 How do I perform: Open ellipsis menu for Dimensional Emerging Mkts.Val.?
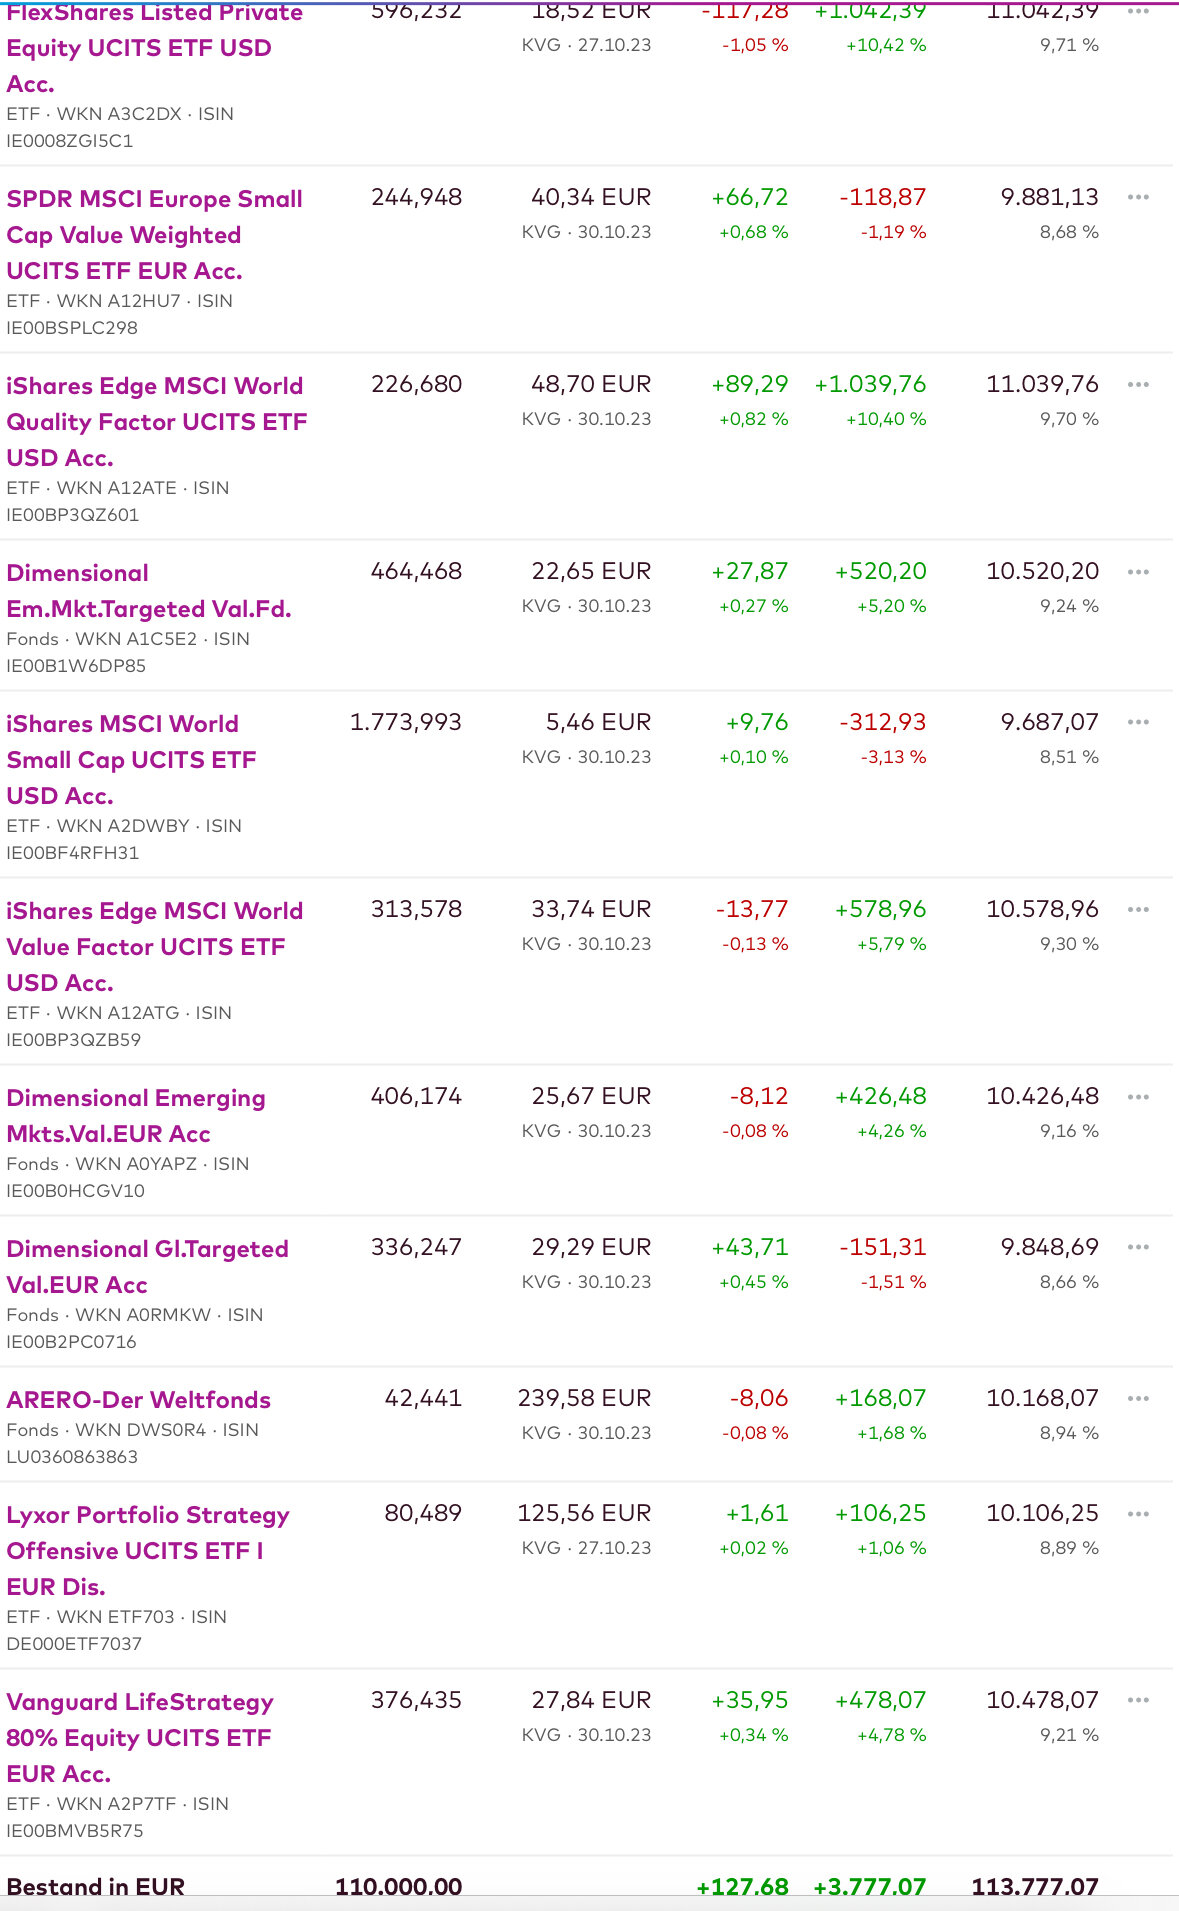(x=1137, y=1097)
